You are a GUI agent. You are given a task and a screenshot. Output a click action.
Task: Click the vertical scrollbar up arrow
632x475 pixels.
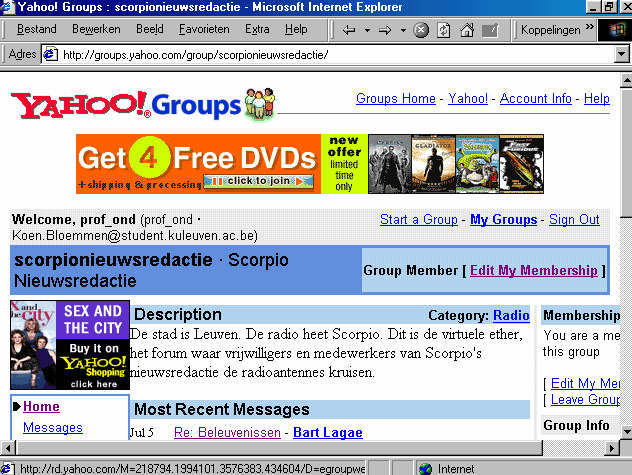tap(626, 80)
